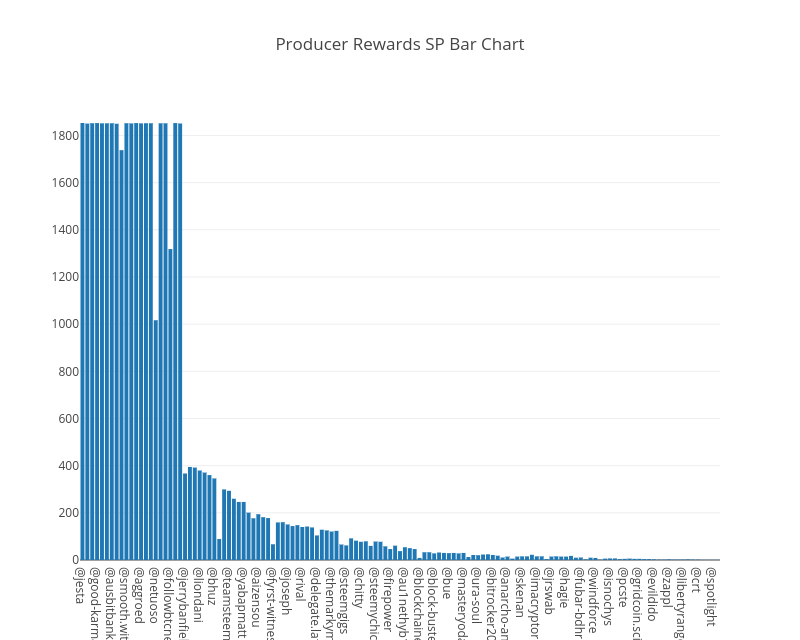Click the @bhuz x-axis label
Viewport: 800px width, 640px height.
(x=212, y=586)
